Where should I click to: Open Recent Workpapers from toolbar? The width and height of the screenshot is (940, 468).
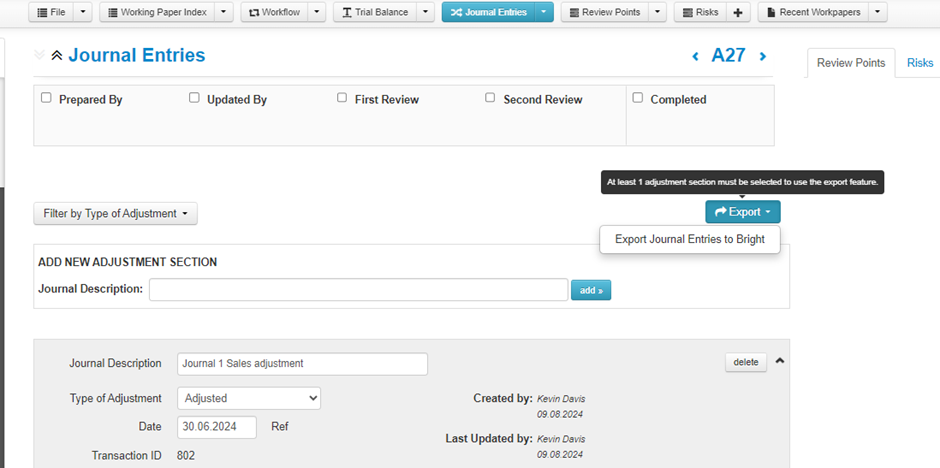click(x=811, y=12)
